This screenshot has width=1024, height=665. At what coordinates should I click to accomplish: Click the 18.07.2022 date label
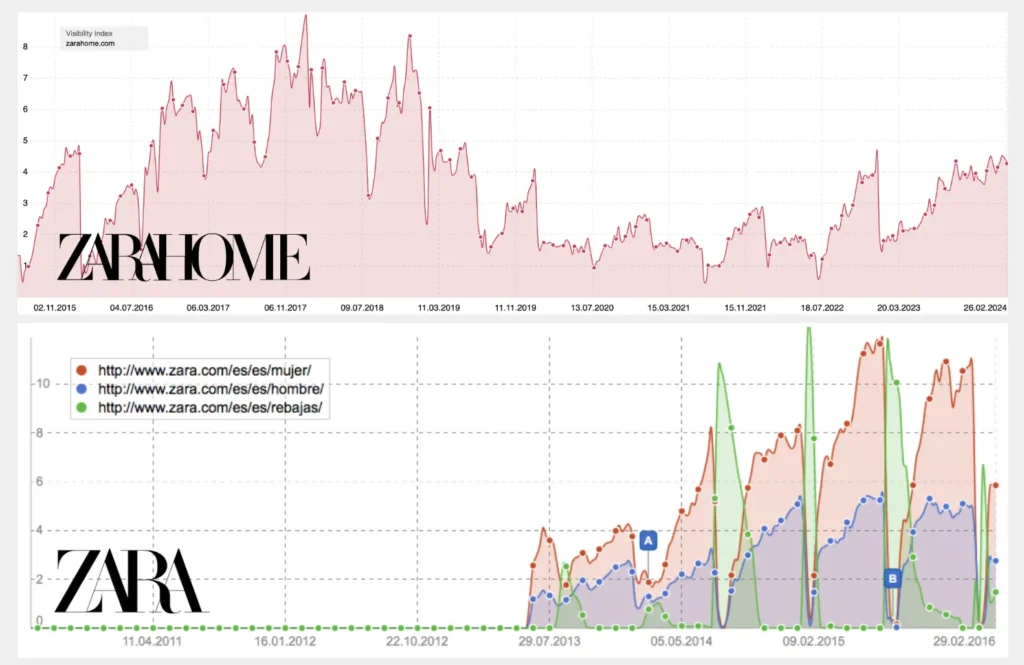tap(822, 308)
